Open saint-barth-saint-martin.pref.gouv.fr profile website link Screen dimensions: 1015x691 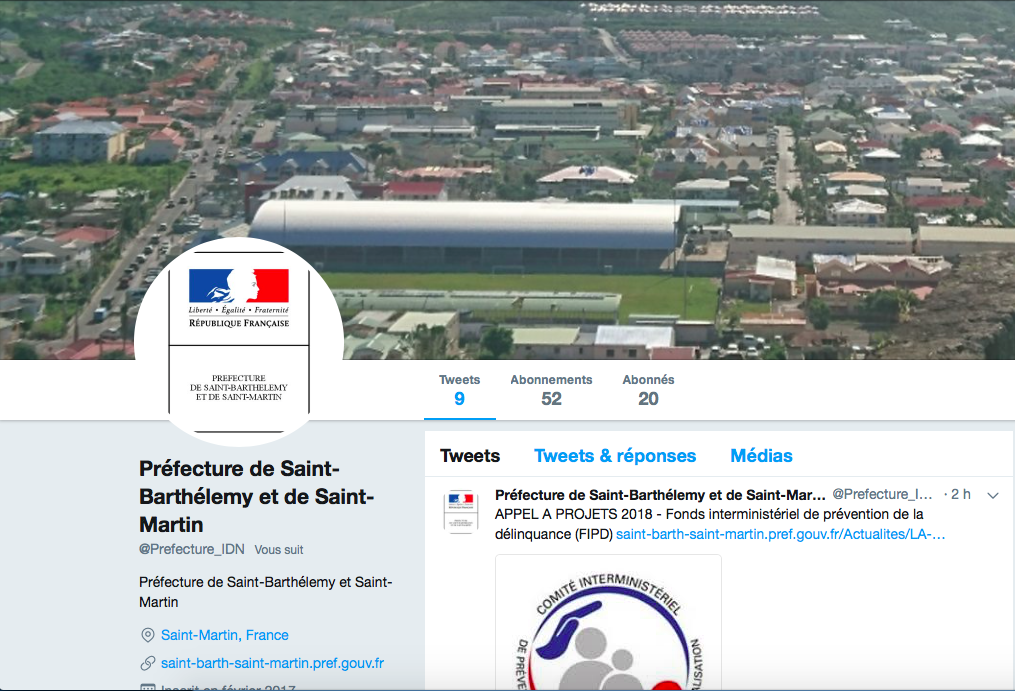click(x=273, y=663)
